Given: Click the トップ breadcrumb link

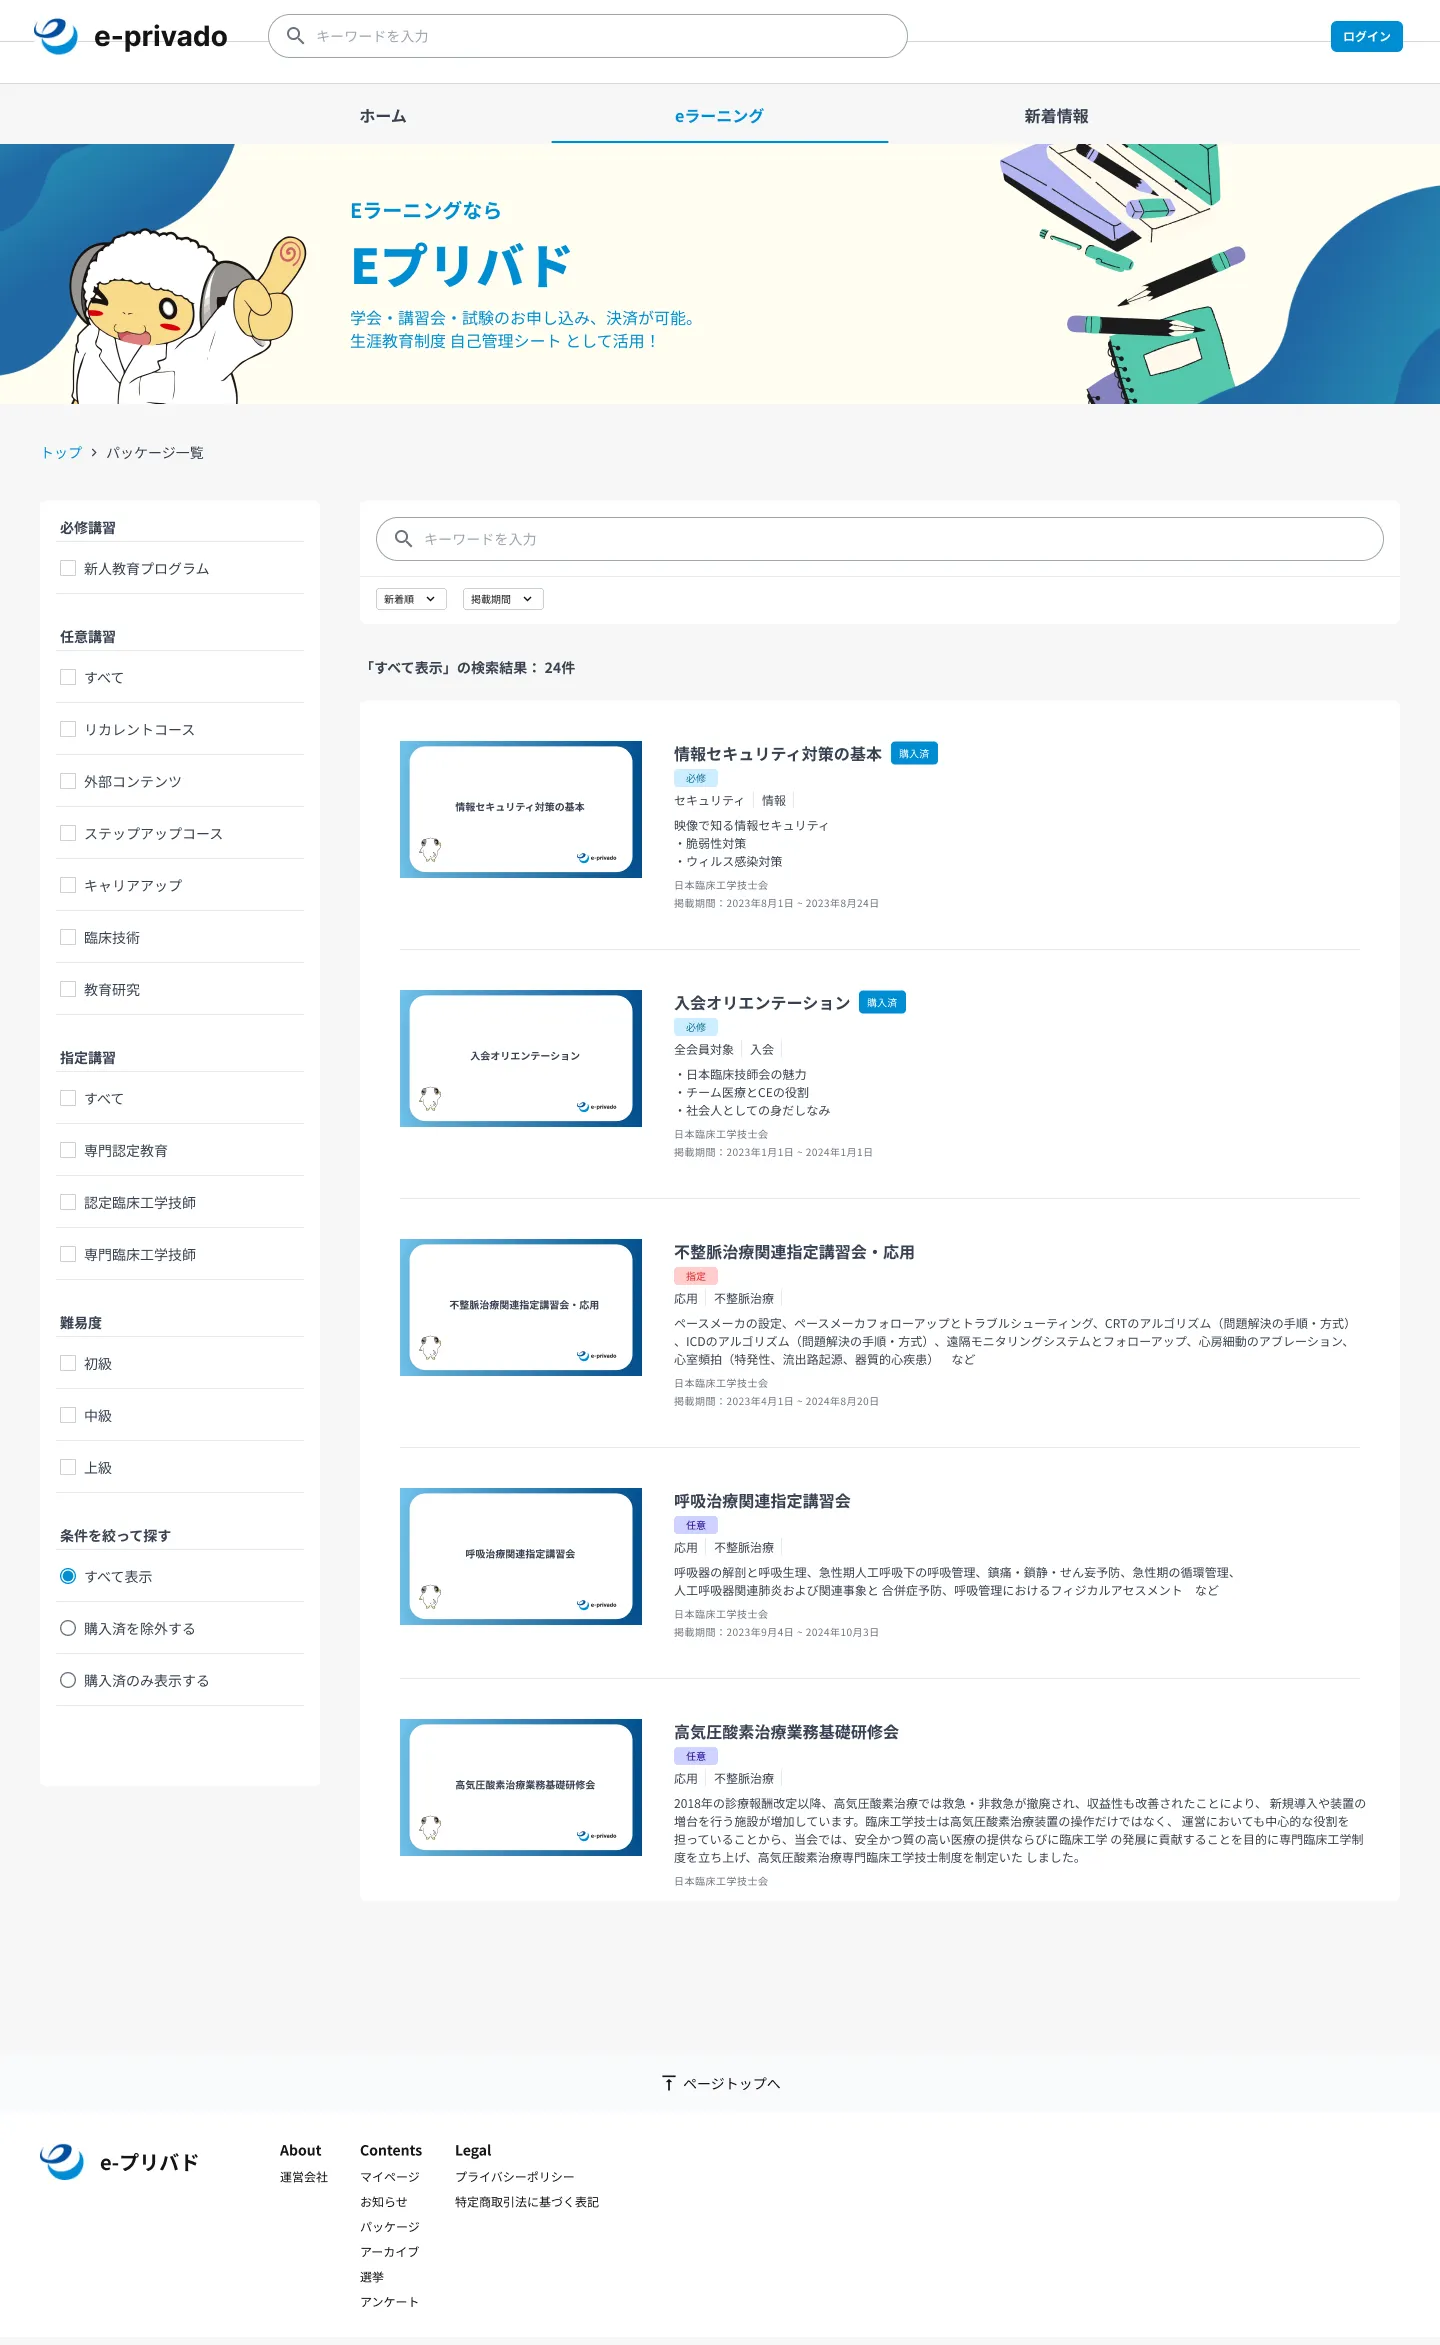Looking at the screenshot, I should click(61, 453).
